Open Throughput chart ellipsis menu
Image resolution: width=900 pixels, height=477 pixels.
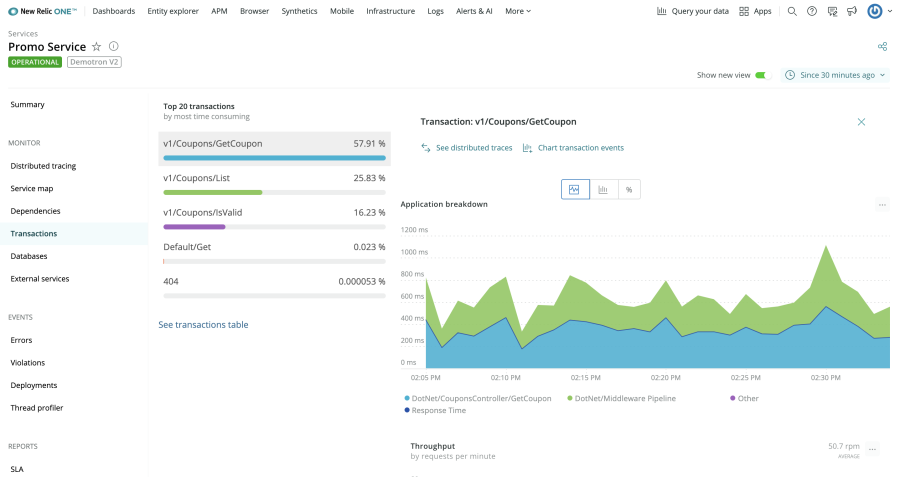click(872, 449)
